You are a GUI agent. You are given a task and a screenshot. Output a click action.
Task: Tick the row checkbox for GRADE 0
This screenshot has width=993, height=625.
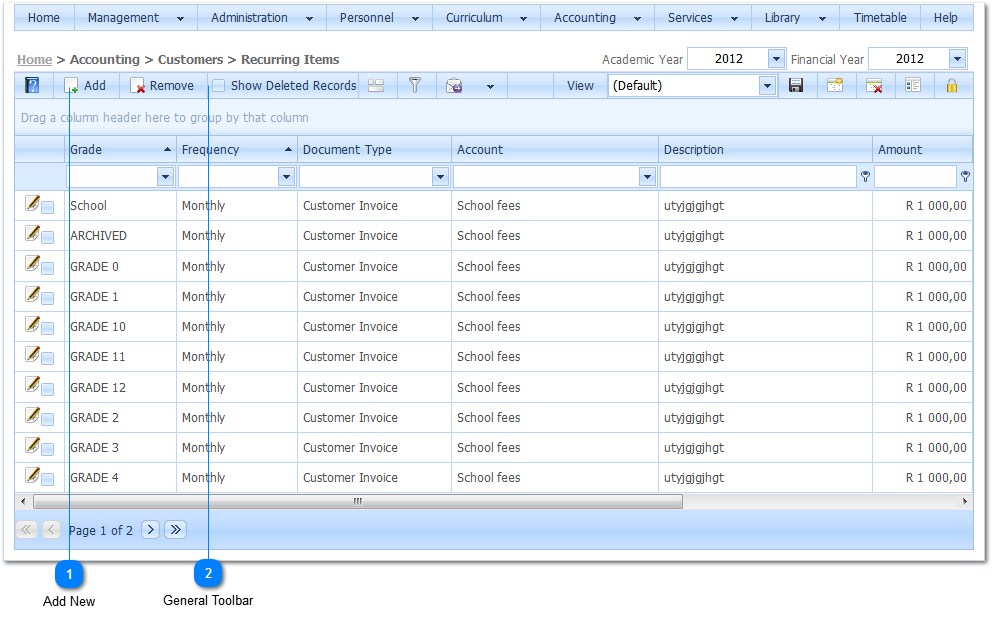[x=47, y=268]
